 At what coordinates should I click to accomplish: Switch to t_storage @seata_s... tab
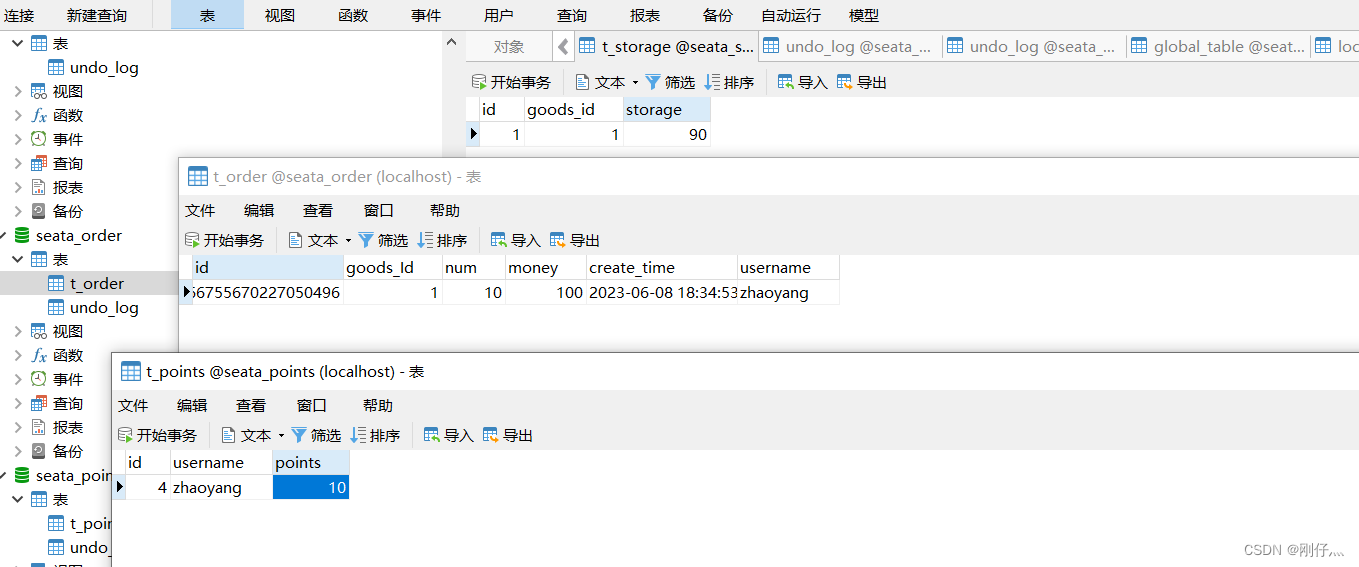[666, 46]
